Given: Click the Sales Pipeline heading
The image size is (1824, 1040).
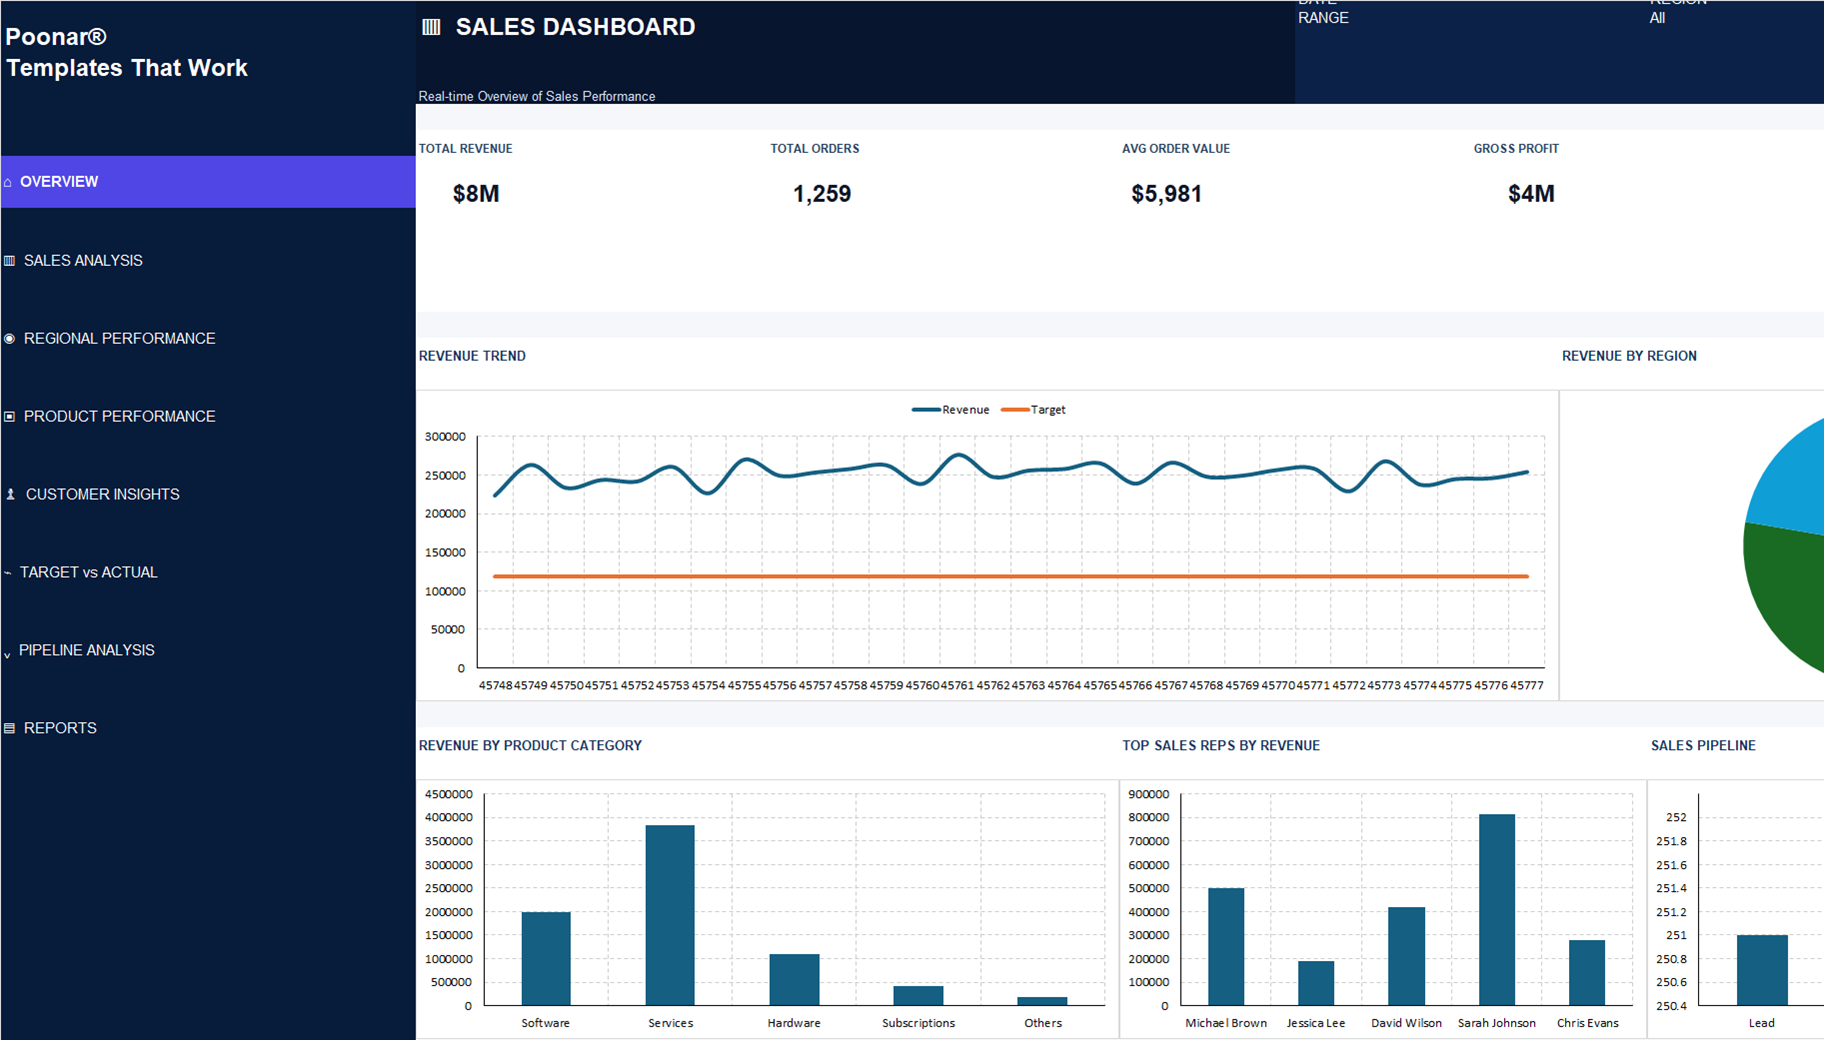Looking at the screenshot, I should click(1703, 746).
